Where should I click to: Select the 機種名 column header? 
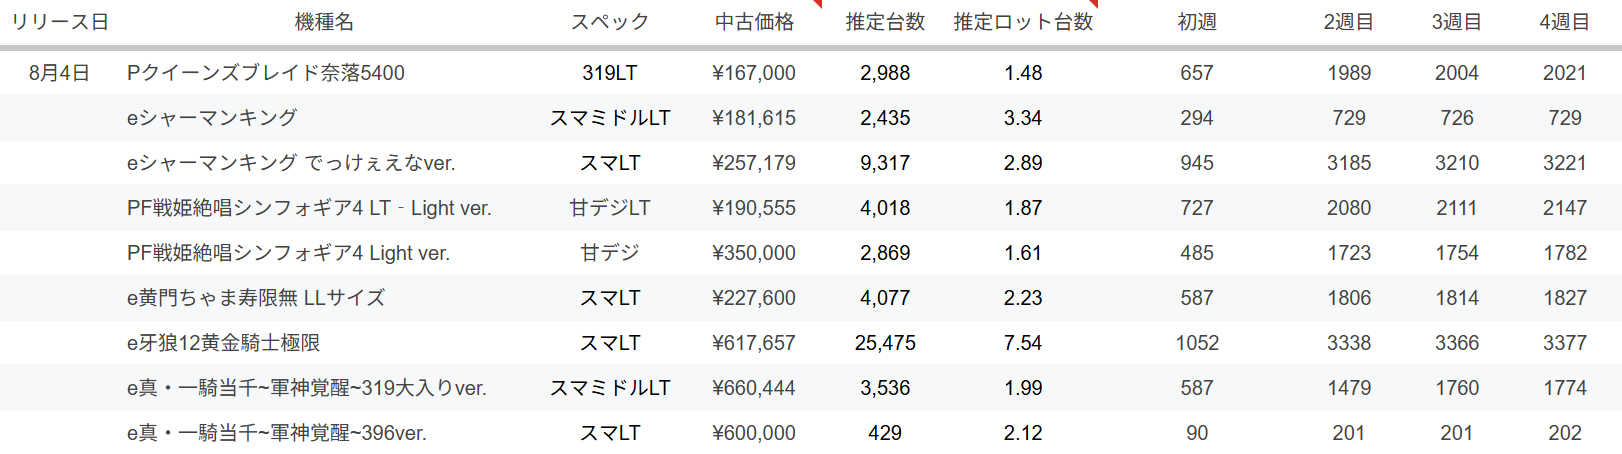(324, 22)
